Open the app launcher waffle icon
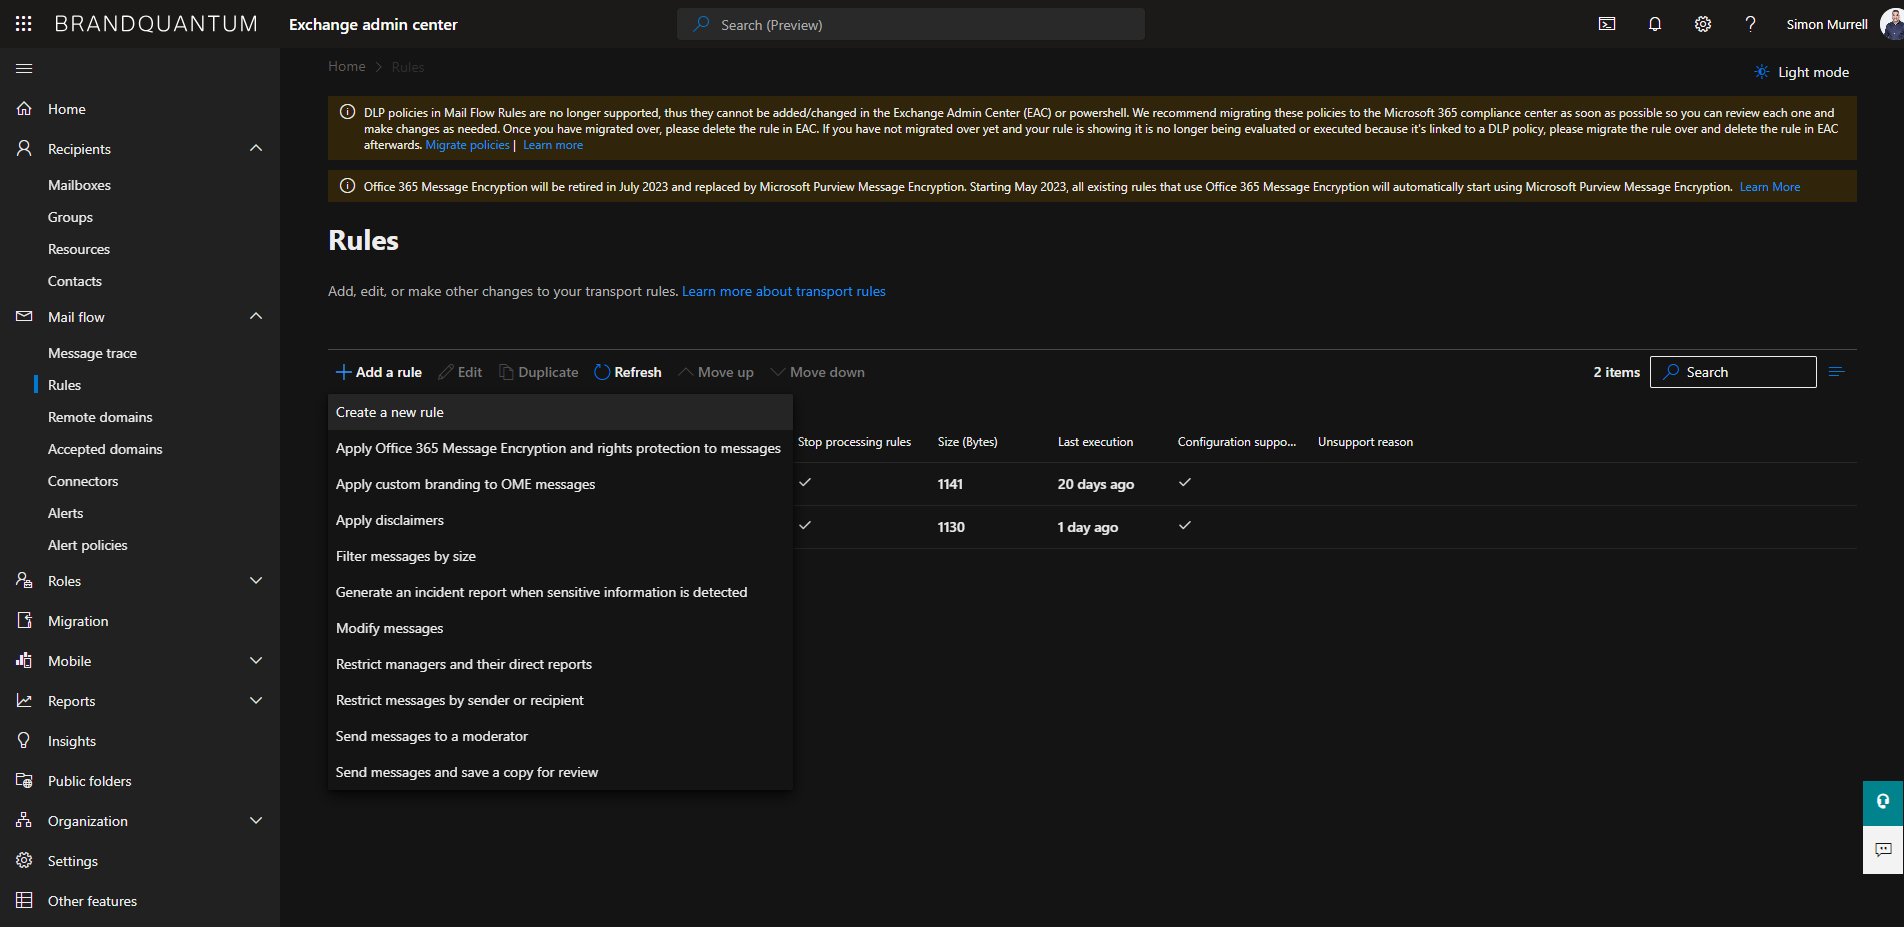This screenshot has width=1904, height=927. pos(24,24)
